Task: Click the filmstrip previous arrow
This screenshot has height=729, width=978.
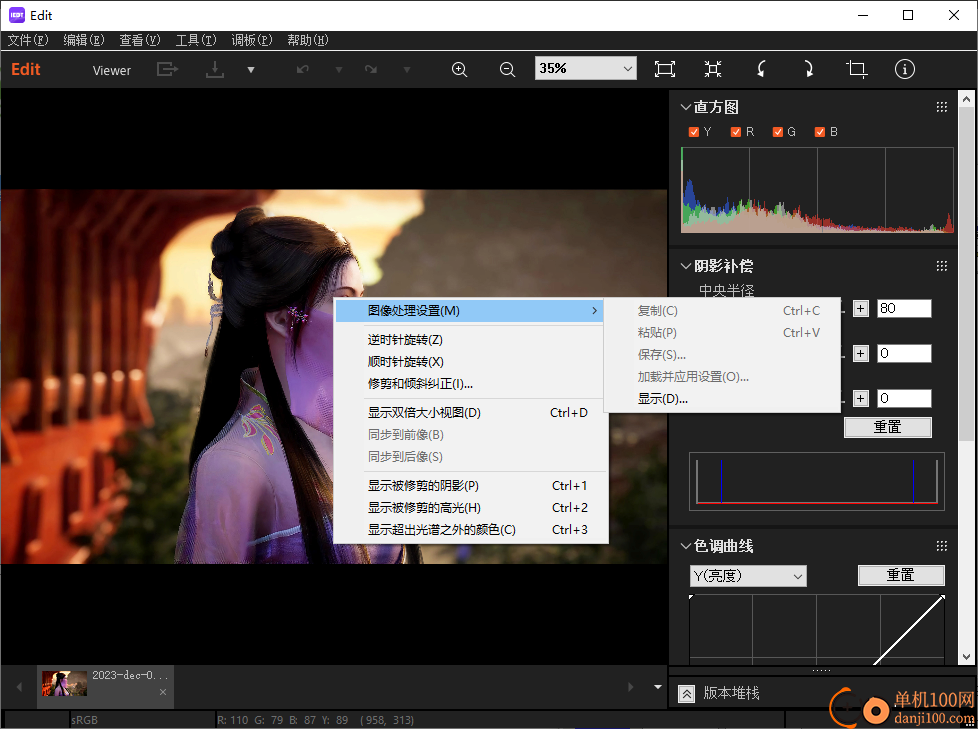Action: pyautogui.click(x=19, y=687)
